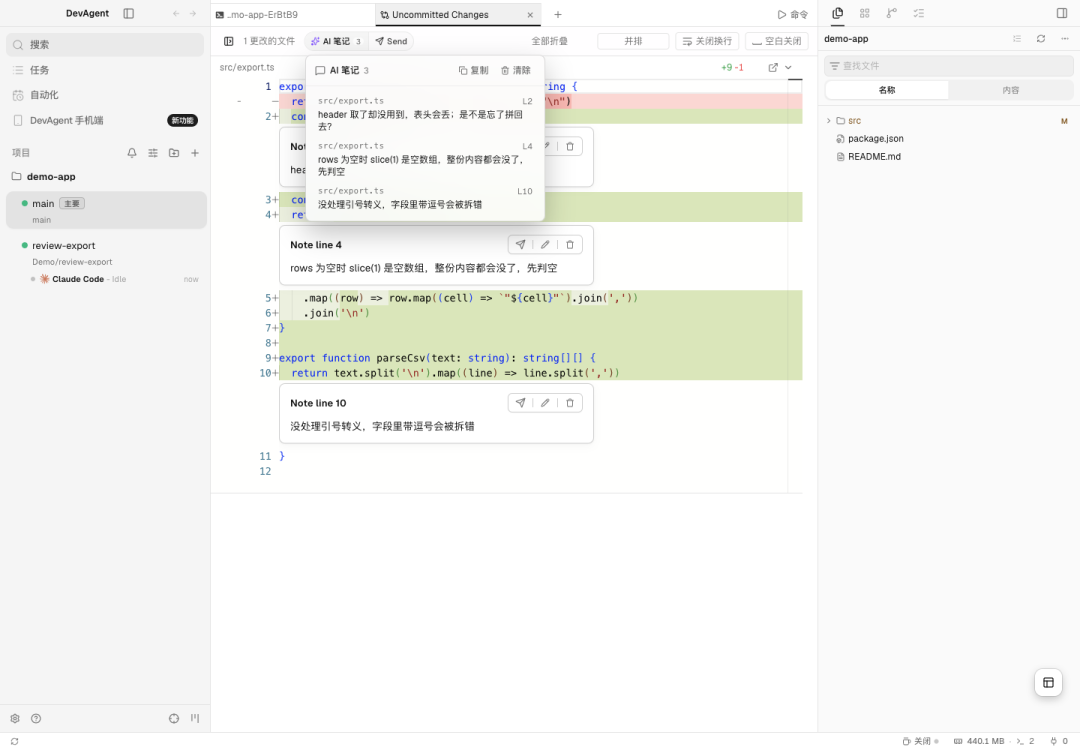Open src/export.ts diff in external editor
This screenshot has width=1080, height=750.
pyautogui.click(x=773, y=67)
